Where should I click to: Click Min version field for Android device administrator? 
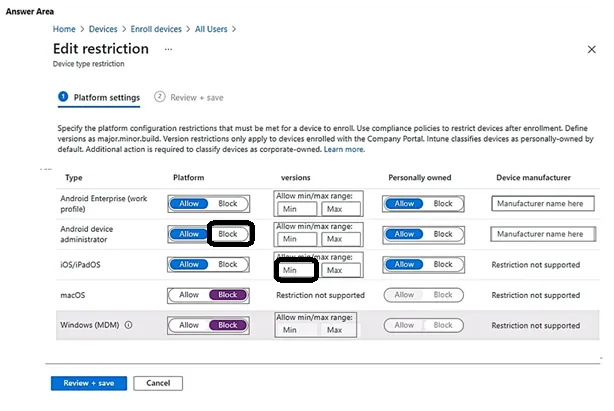(x=296, y=239)
